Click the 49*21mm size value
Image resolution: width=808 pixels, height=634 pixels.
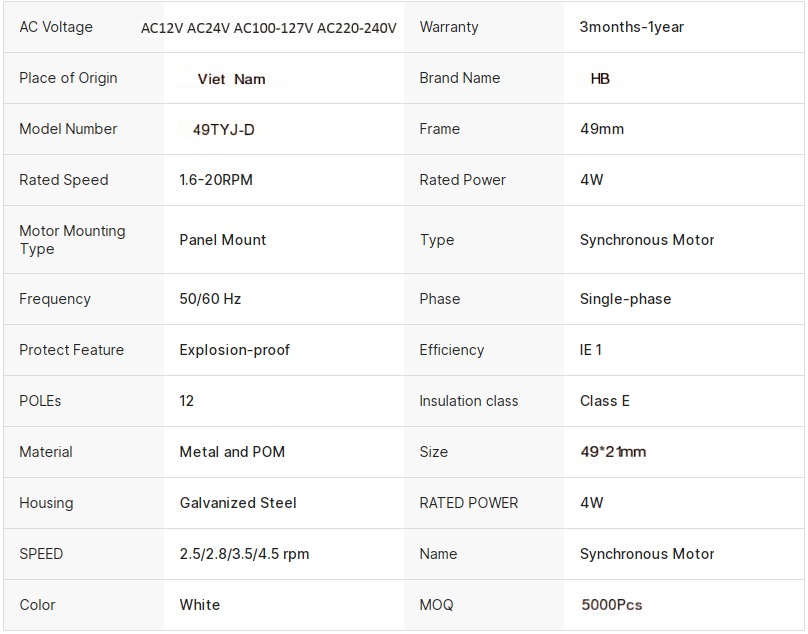[x=613, y=452]
